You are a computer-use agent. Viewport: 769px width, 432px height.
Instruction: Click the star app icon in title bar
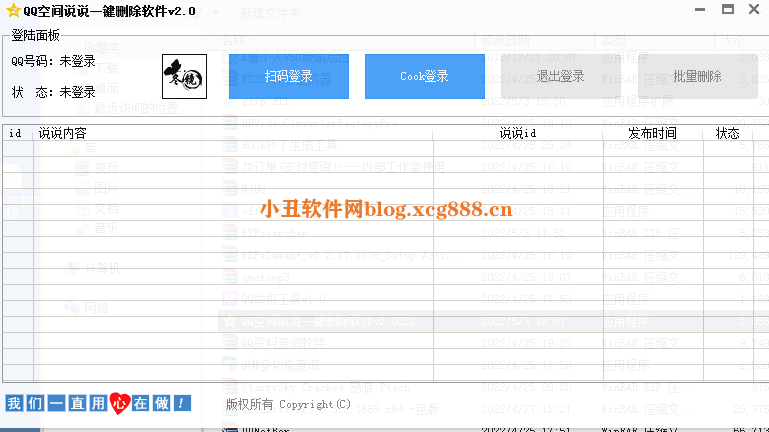tap(13, 10)
